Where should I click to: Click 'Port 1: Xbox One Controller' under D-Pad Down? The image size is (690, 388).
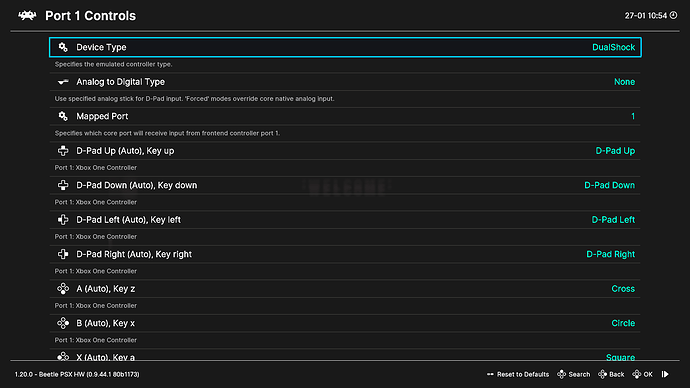click(95, 202)
